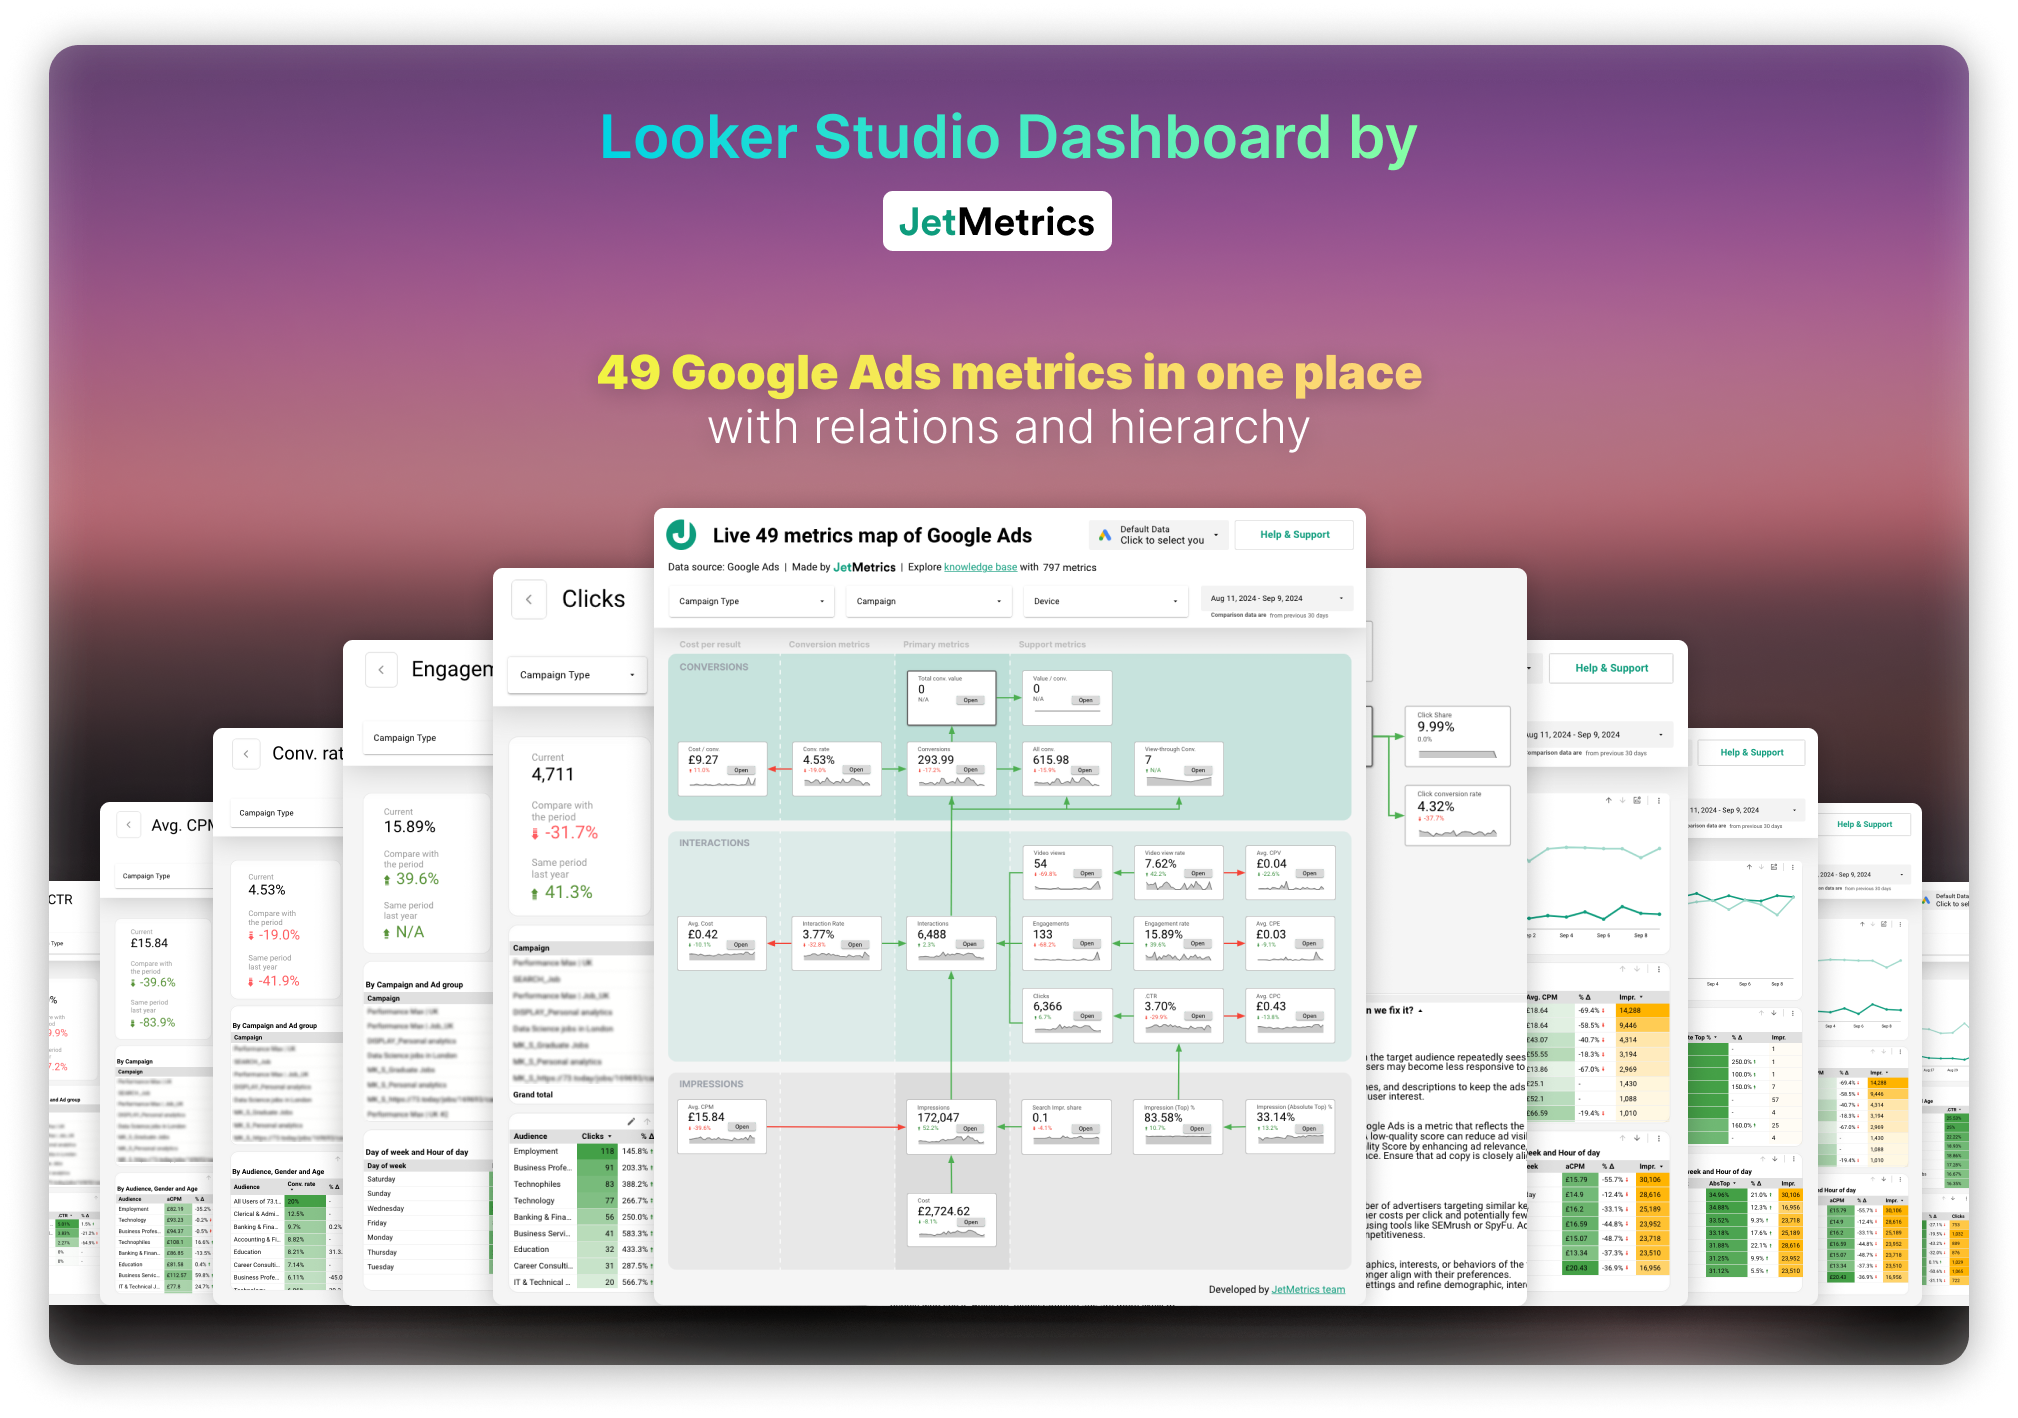The width and height of the screenshot is (2018, 1418).
Task: Follow the knowledge base link
Action: pos(980,567)
